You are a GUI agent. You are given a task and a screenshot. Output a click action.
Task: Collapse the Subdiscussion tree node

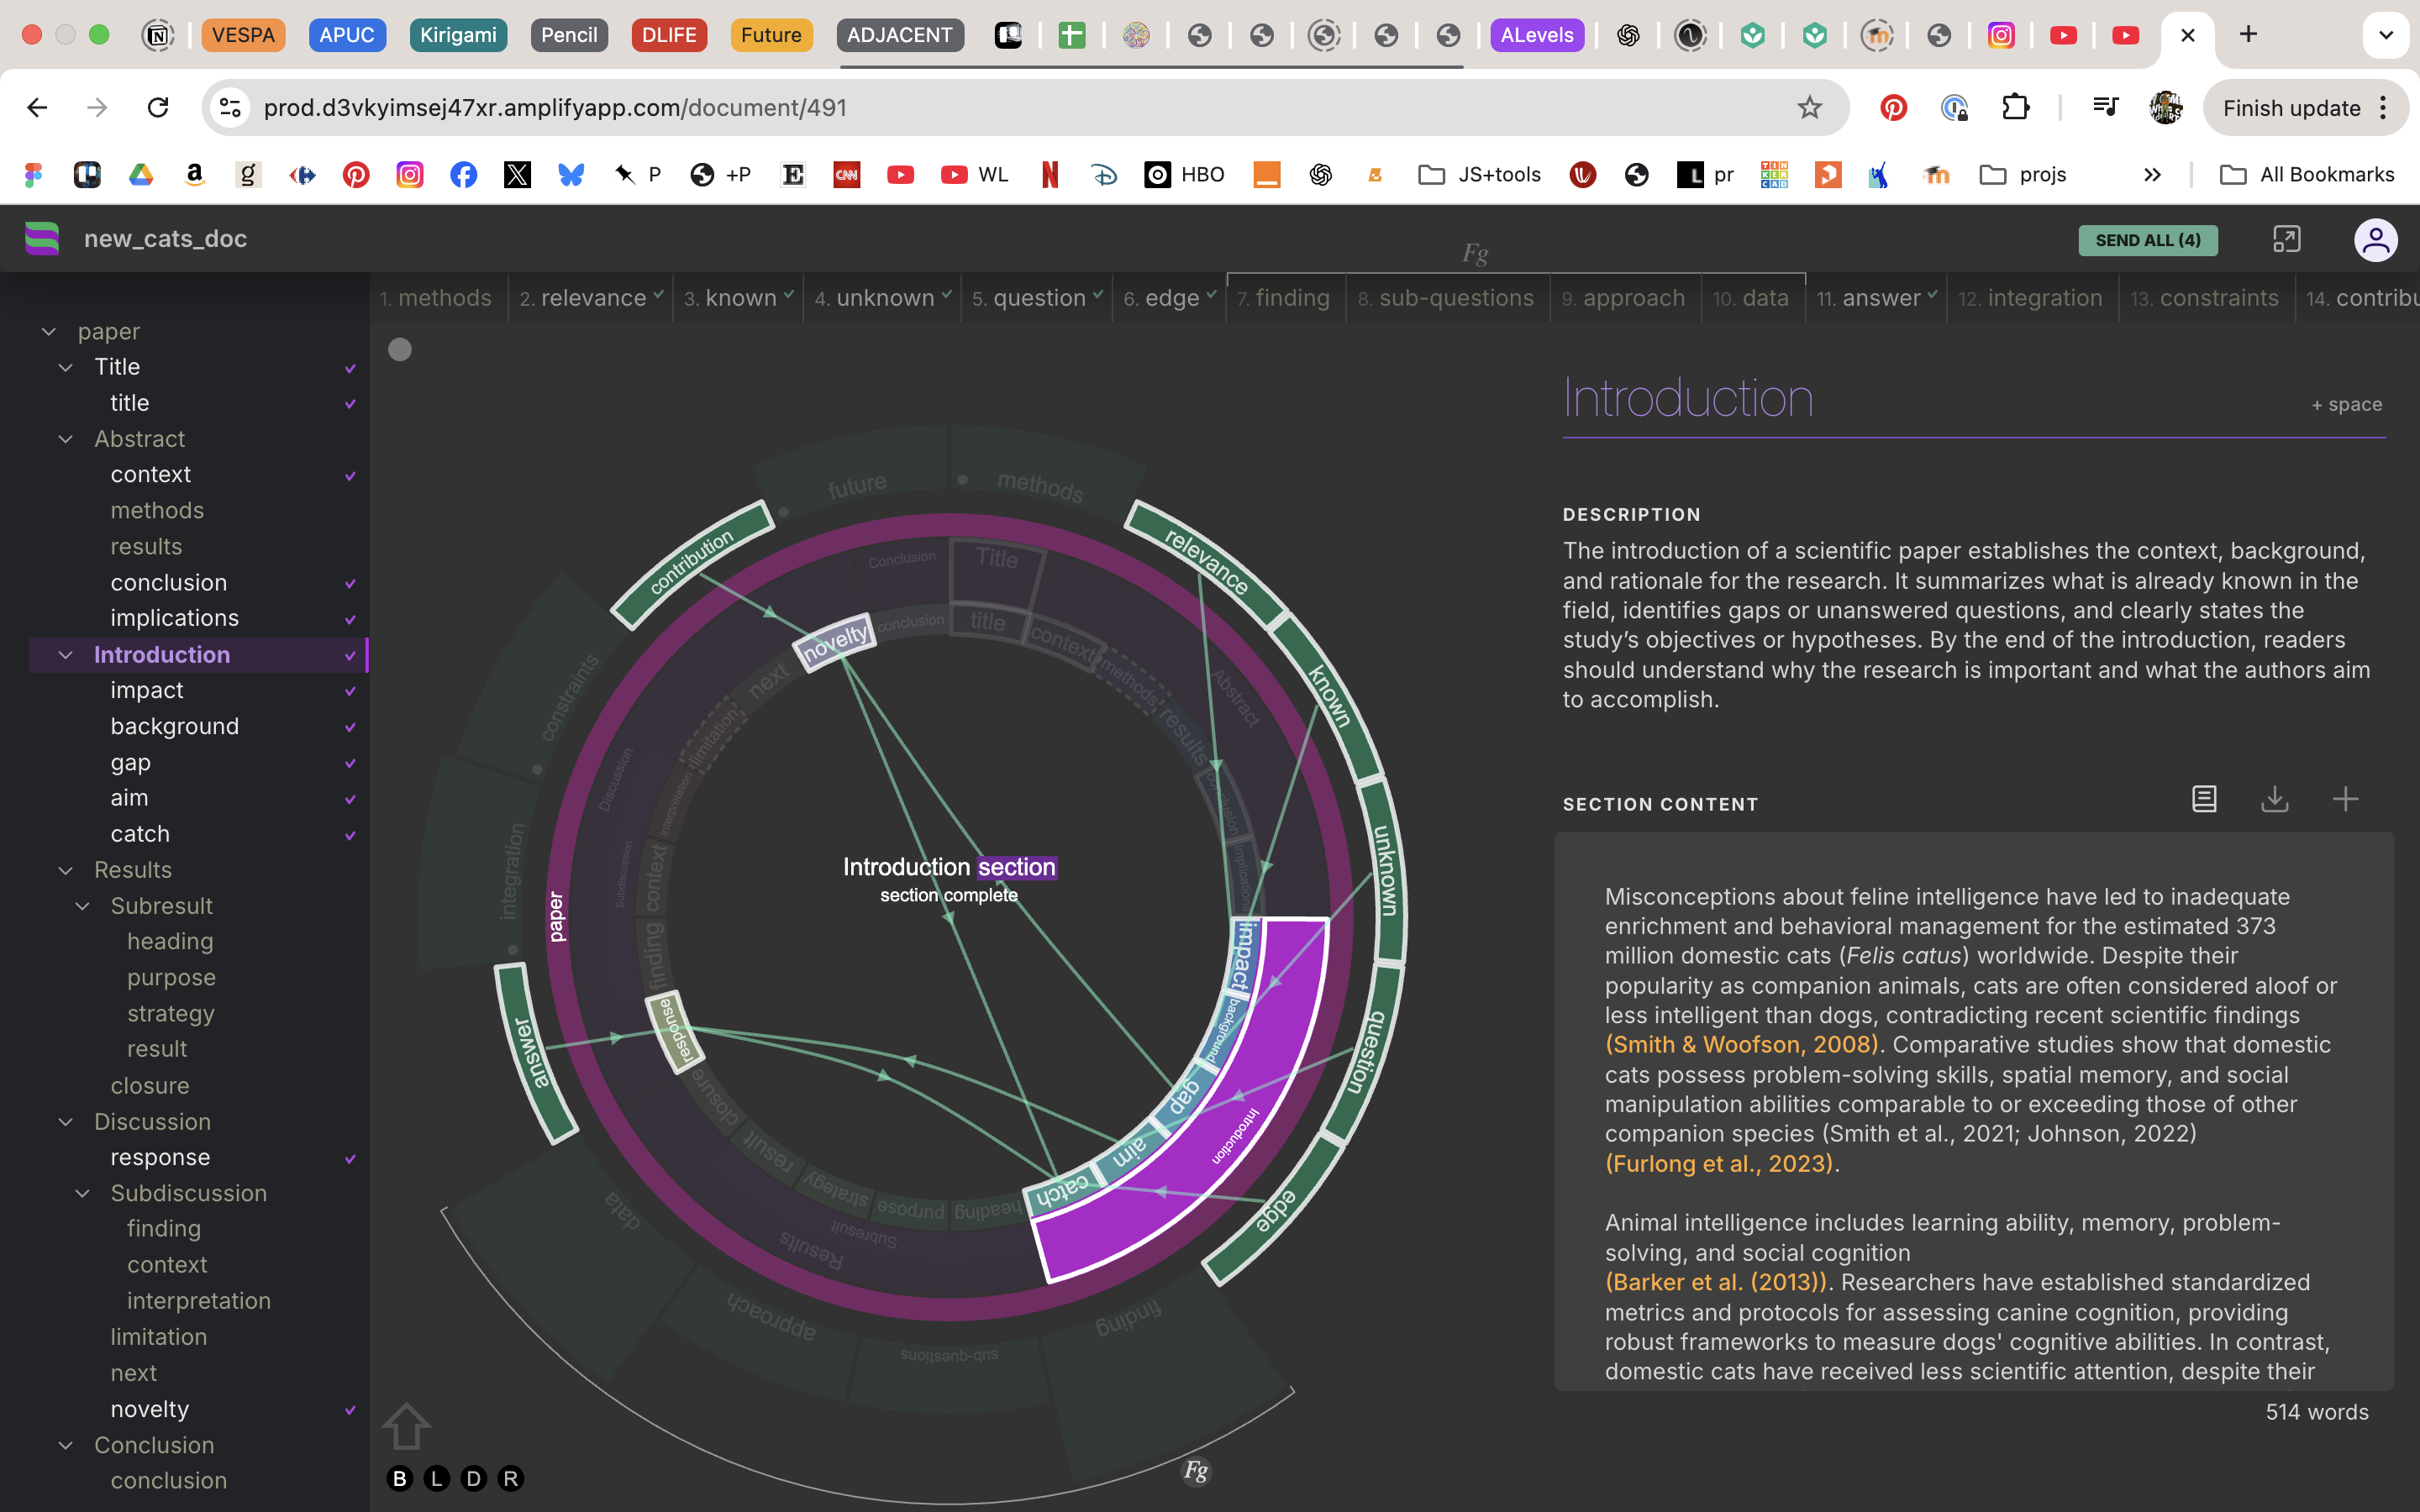tap(83, 1193)
